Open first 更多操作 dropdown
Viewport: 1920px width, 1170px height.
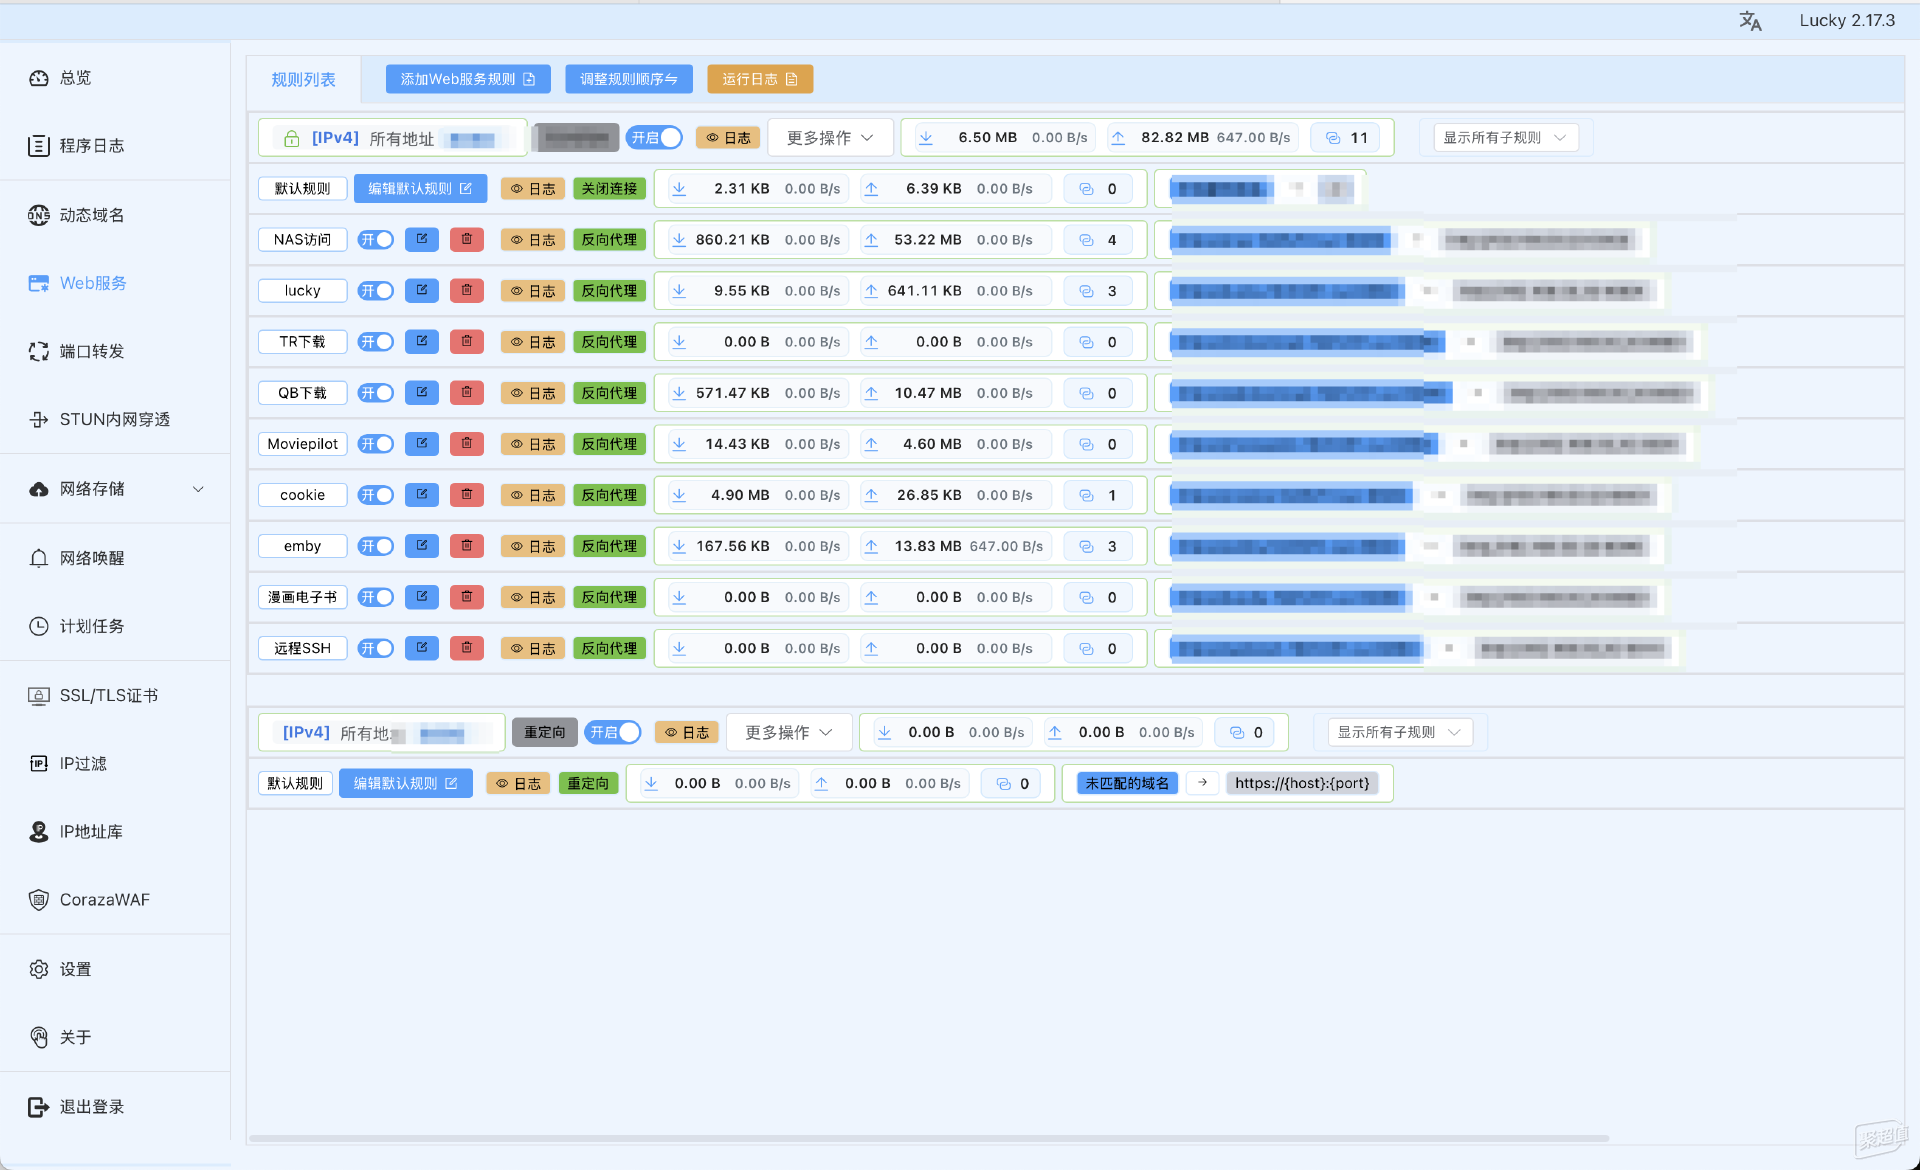coord(830,138)
